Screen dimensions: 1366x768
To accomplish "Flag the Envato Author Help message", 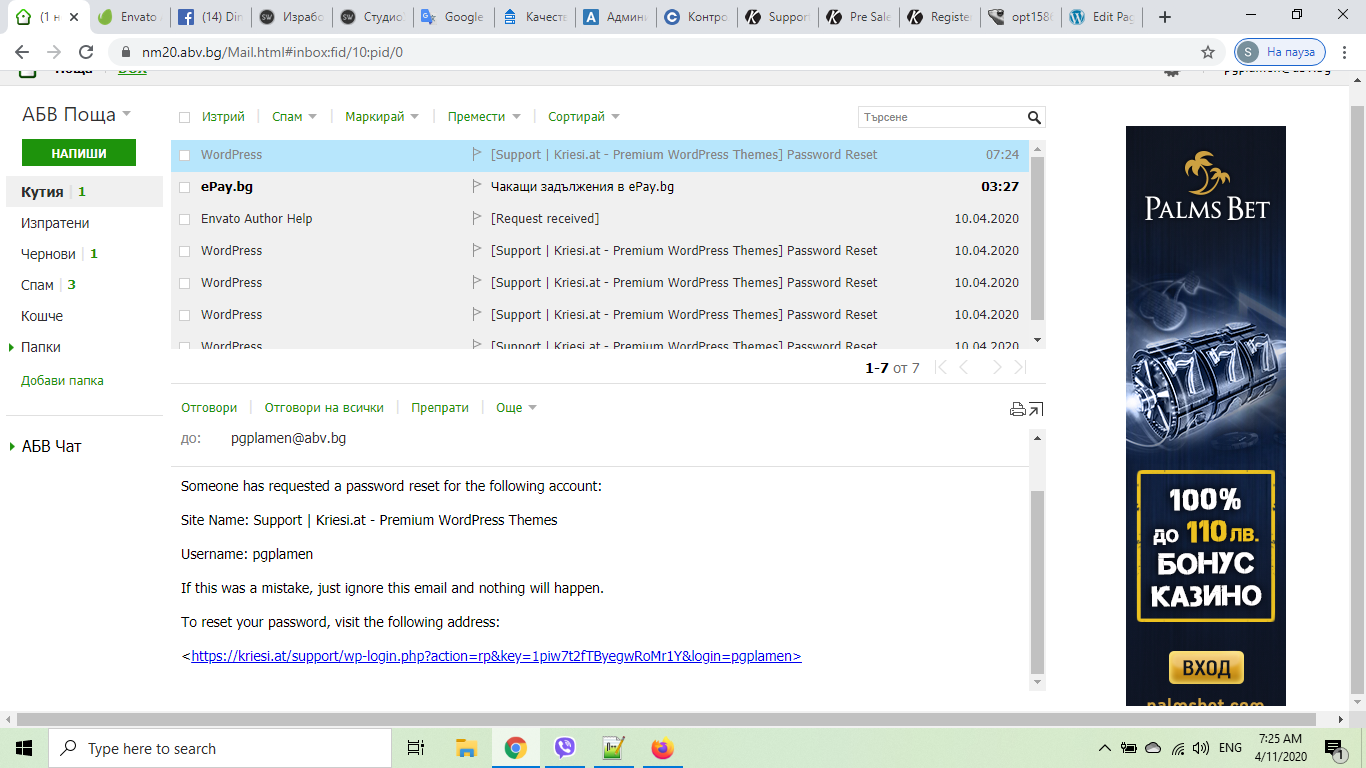I will [x=477, y=218].
